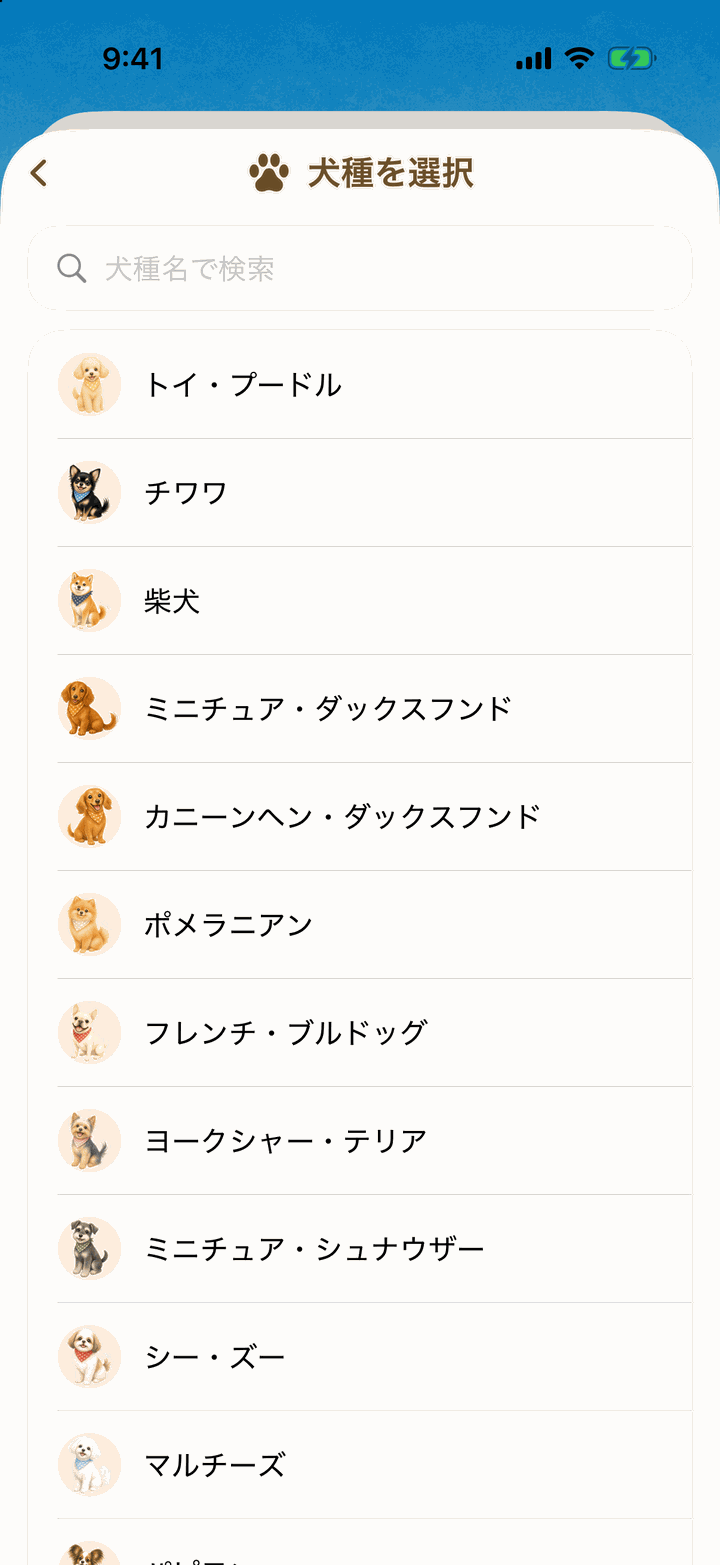Select ミニチュア・シュナウザー breed
This screenshot has height=1565, width=720.
coord(360,1248)
